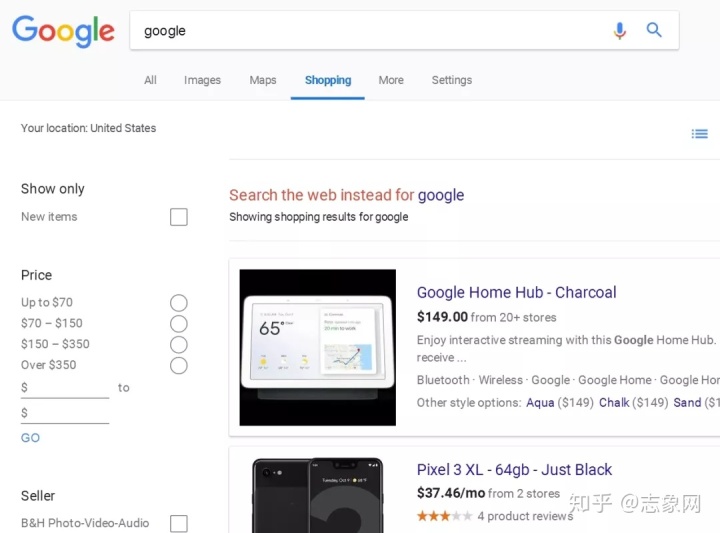
Task: Switch to the Maps tab
Action: 263,80
